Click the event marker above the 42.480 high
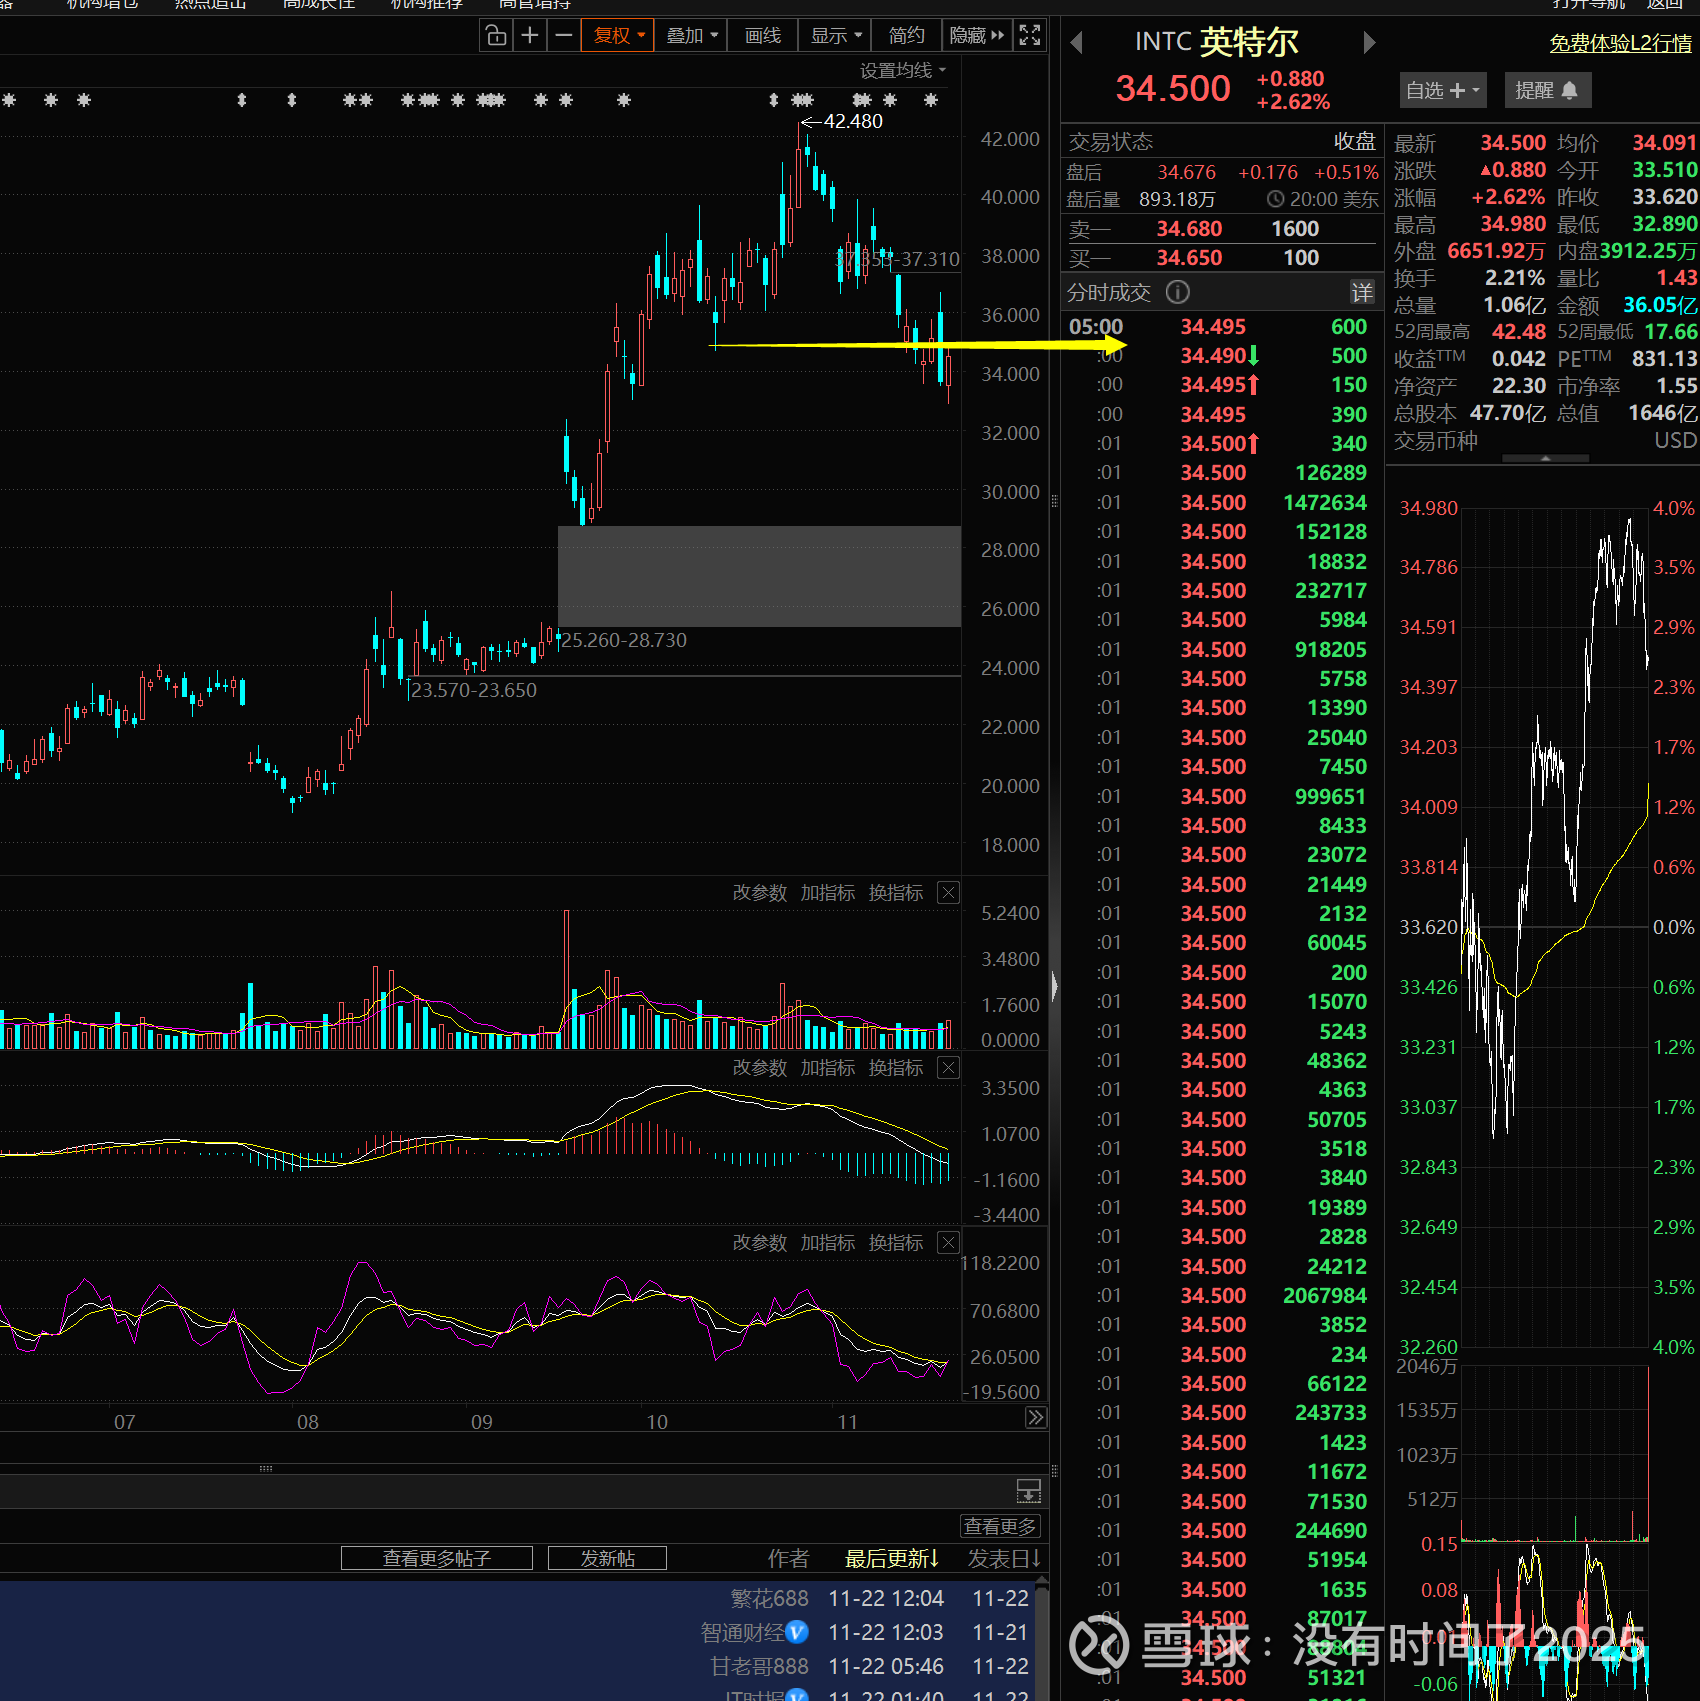Screen dimensions: 1700x1701 tap(802, 100)
